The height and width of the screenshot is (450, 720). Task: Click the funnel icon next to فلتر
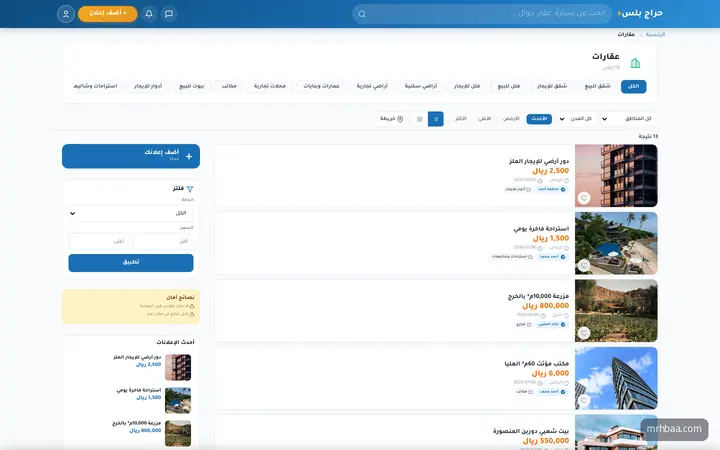click(190, 189)
